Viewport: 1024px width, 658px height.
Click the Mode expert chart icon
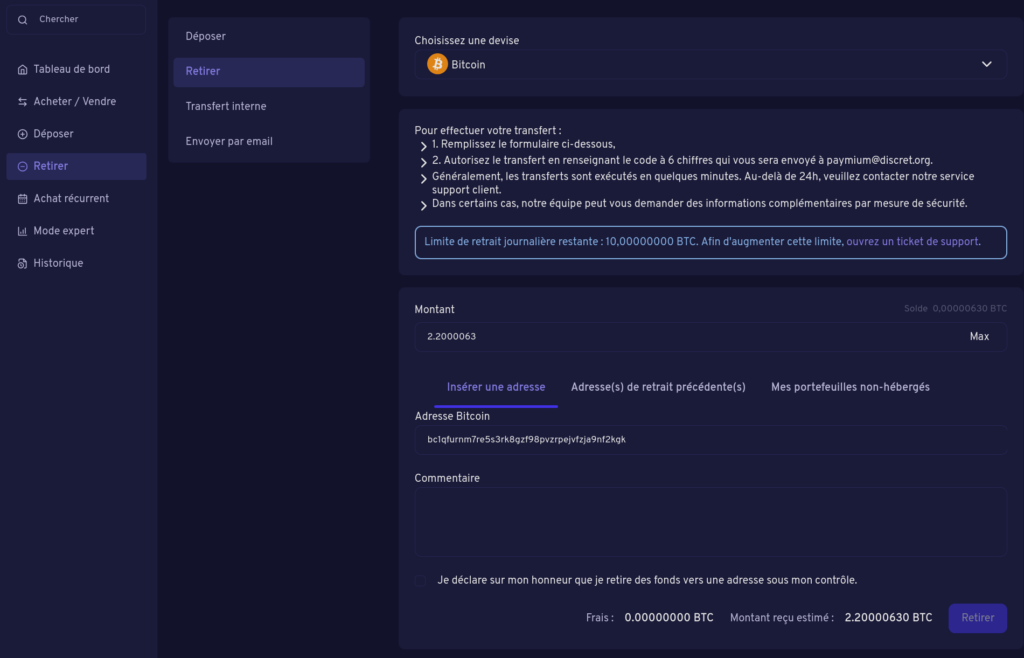click(23, 231)
